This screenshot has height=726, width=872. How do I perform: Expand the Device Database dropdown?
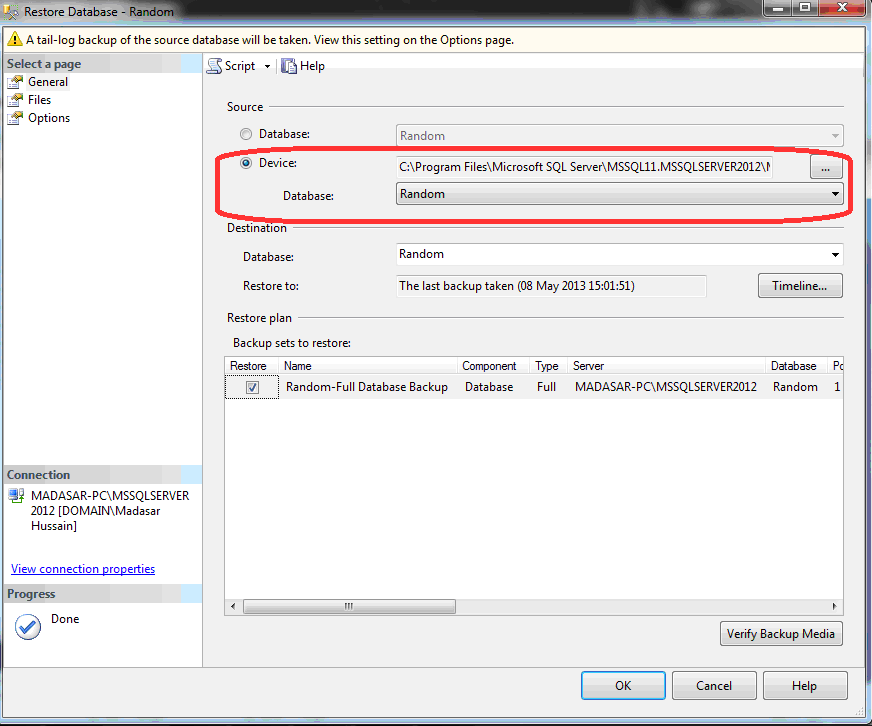pos(835,194)
